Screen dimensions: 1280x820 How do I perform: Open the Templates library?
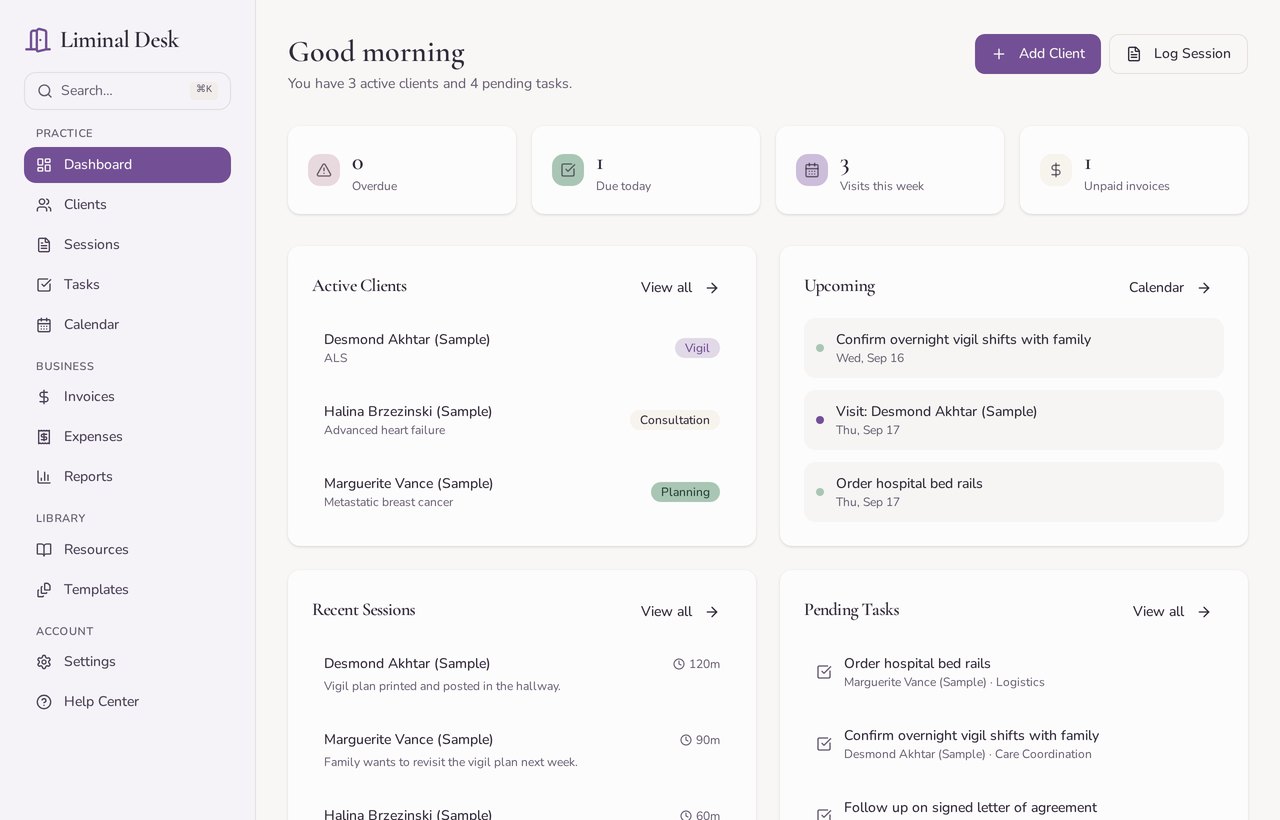[x=127, y=590]
